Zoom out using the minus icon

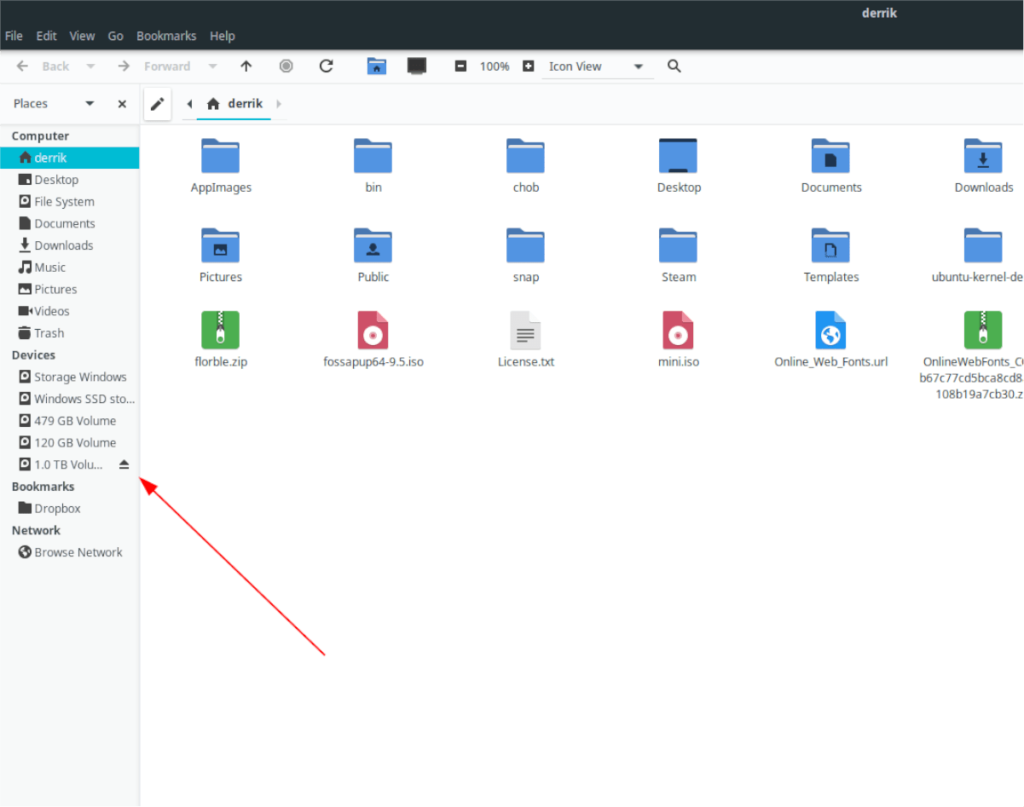pyautogui.click(x=461, y=66)
